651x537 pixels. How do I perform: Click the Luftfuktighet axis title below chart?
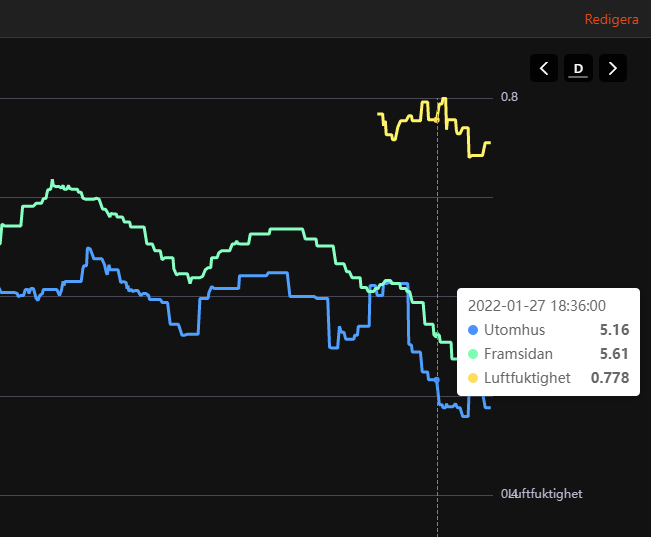click(x=546, y=494)
